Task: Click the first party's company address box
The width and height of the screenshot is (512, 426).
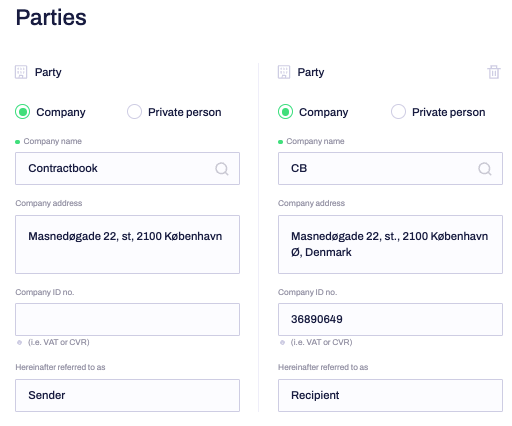Action: 127,244
